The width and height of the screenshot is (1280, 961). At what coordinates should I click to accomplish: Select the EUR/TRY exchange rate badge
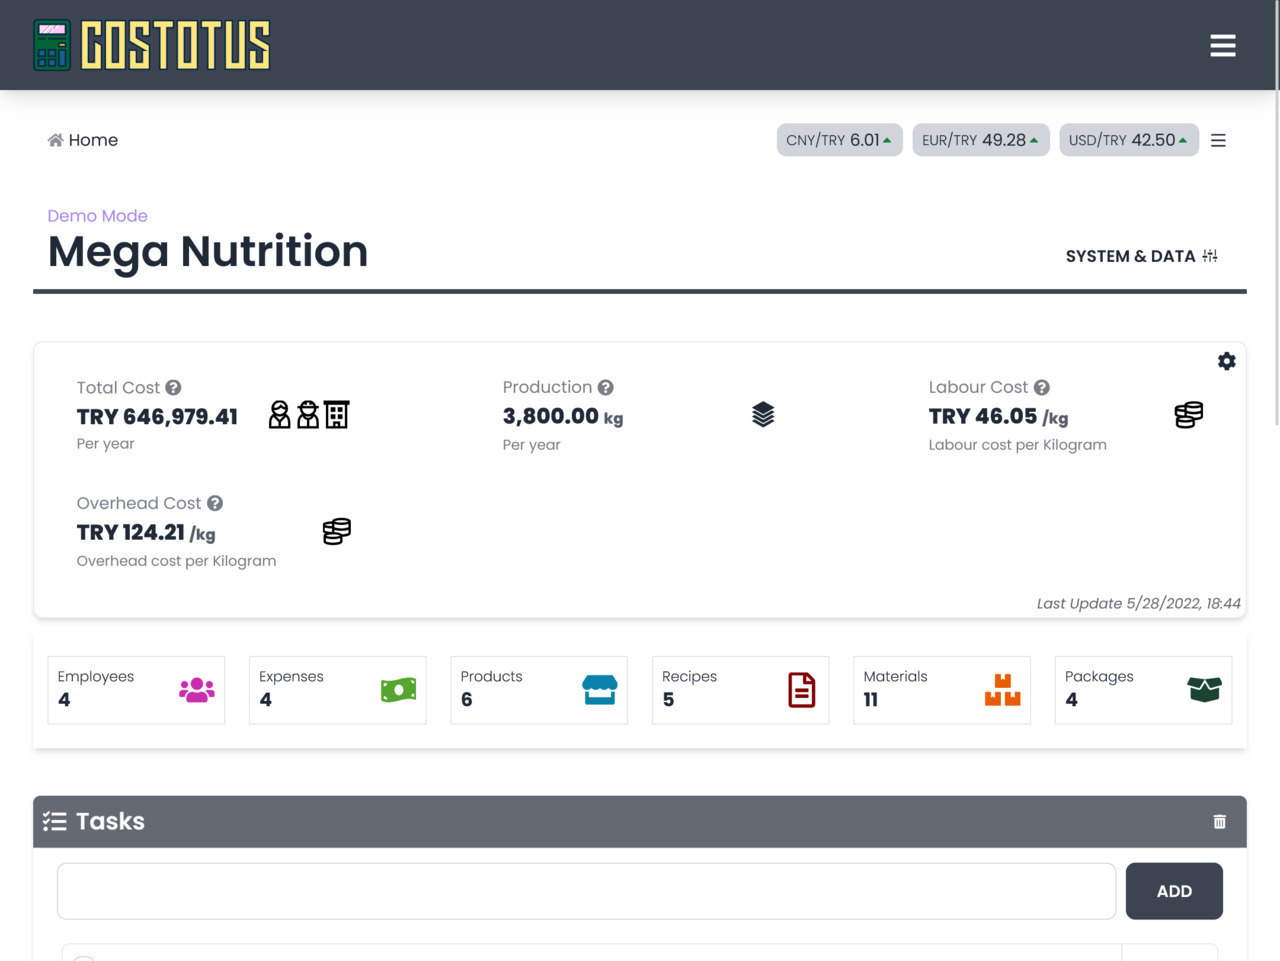980,141
